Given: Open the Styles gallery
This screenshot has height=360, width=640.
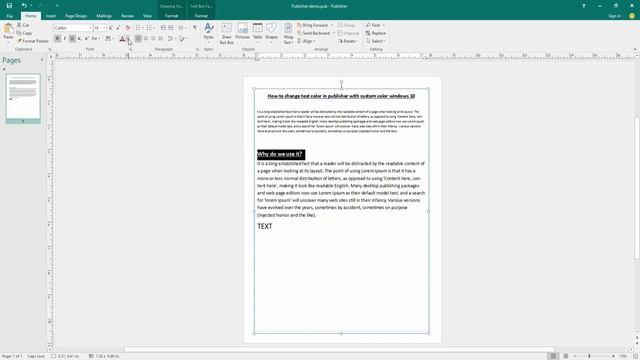Looking at the screenshot, I should (209, 32).
